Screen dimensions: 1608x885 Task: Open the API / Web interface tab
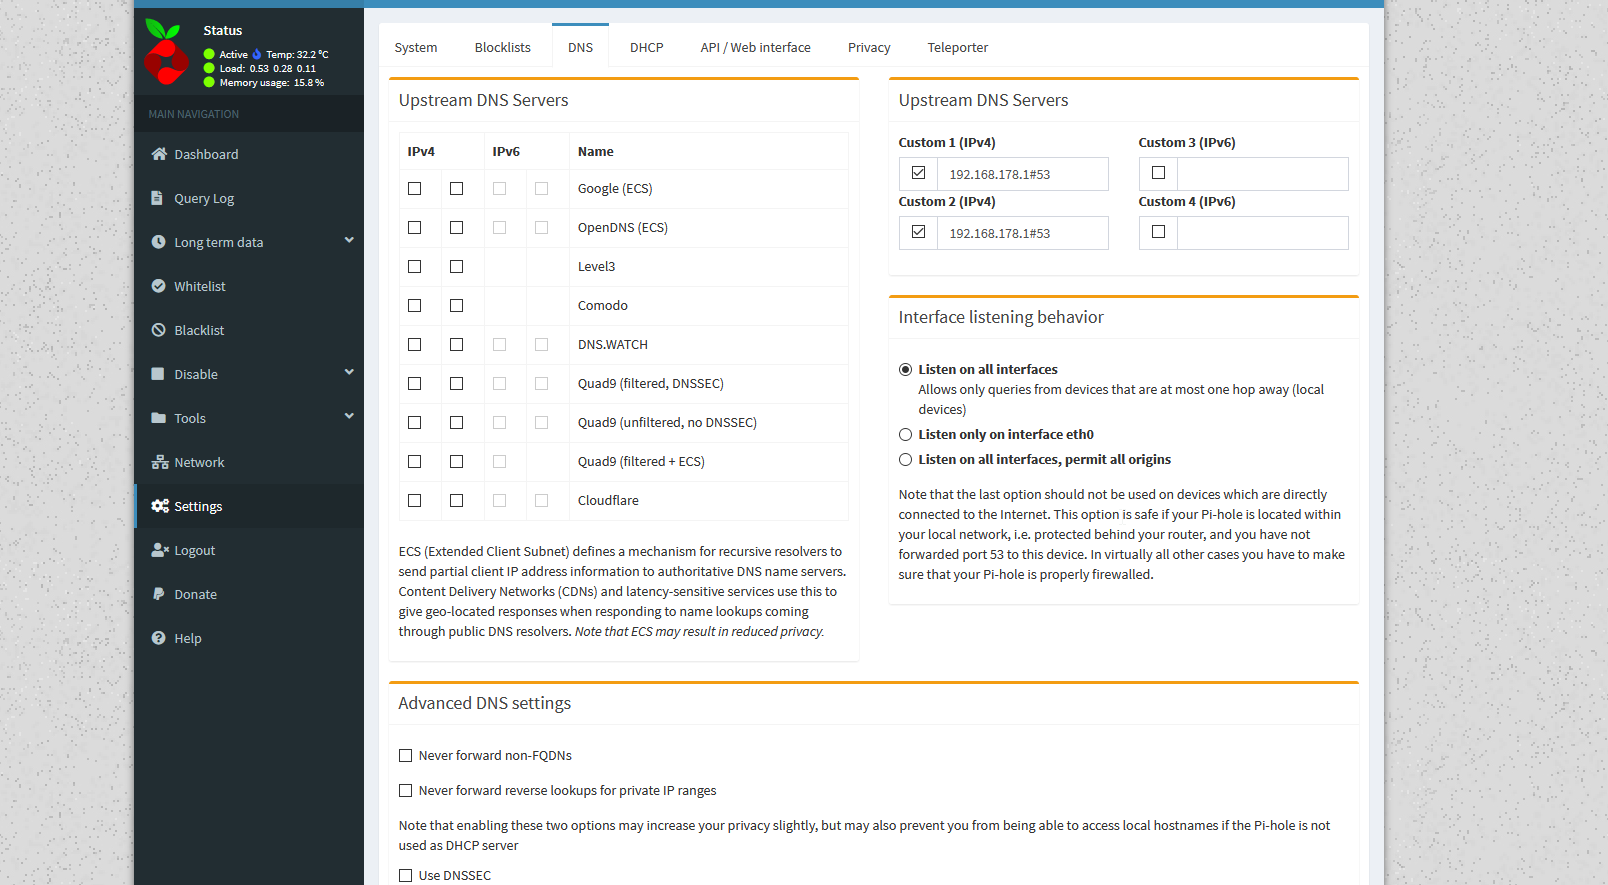point(756,47)
